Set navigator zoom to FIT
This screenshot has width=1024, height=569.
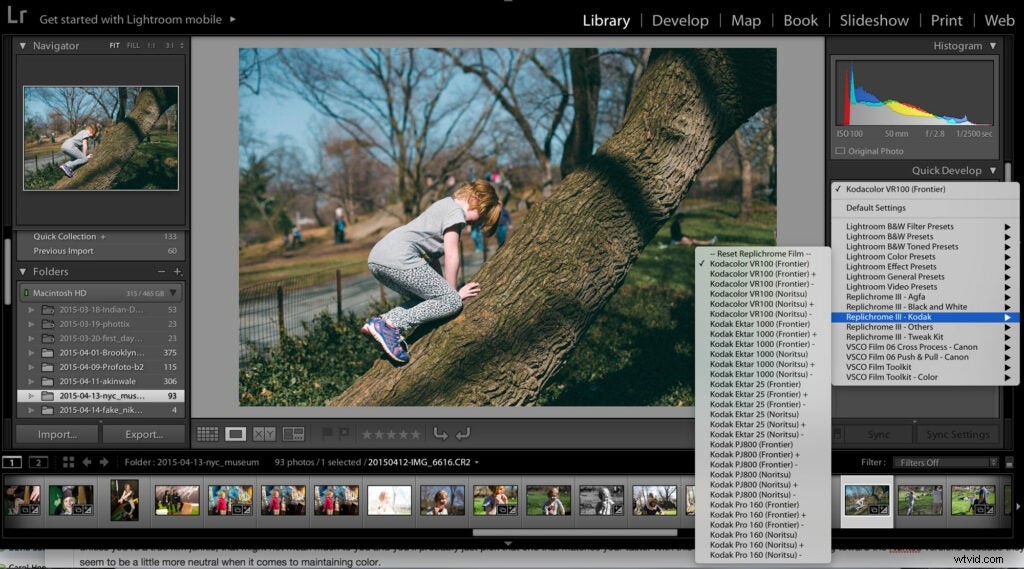coord(114,46)
